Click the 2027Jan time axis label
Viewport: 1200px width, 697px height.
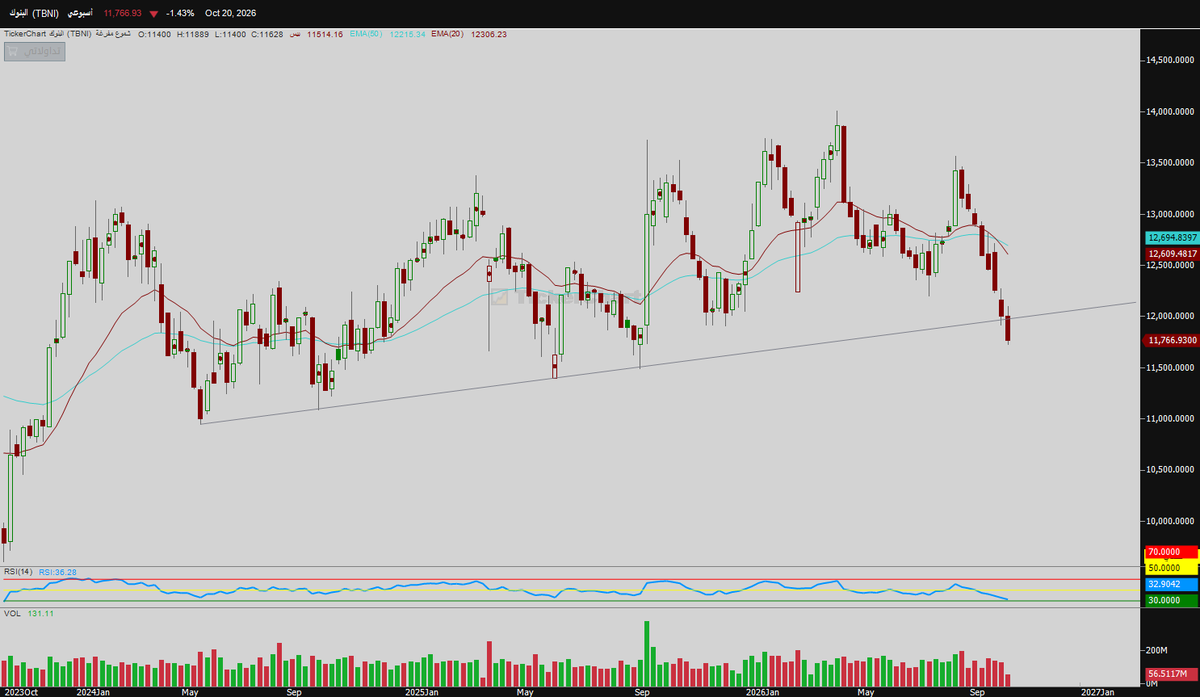click(x=1096, y=691)
